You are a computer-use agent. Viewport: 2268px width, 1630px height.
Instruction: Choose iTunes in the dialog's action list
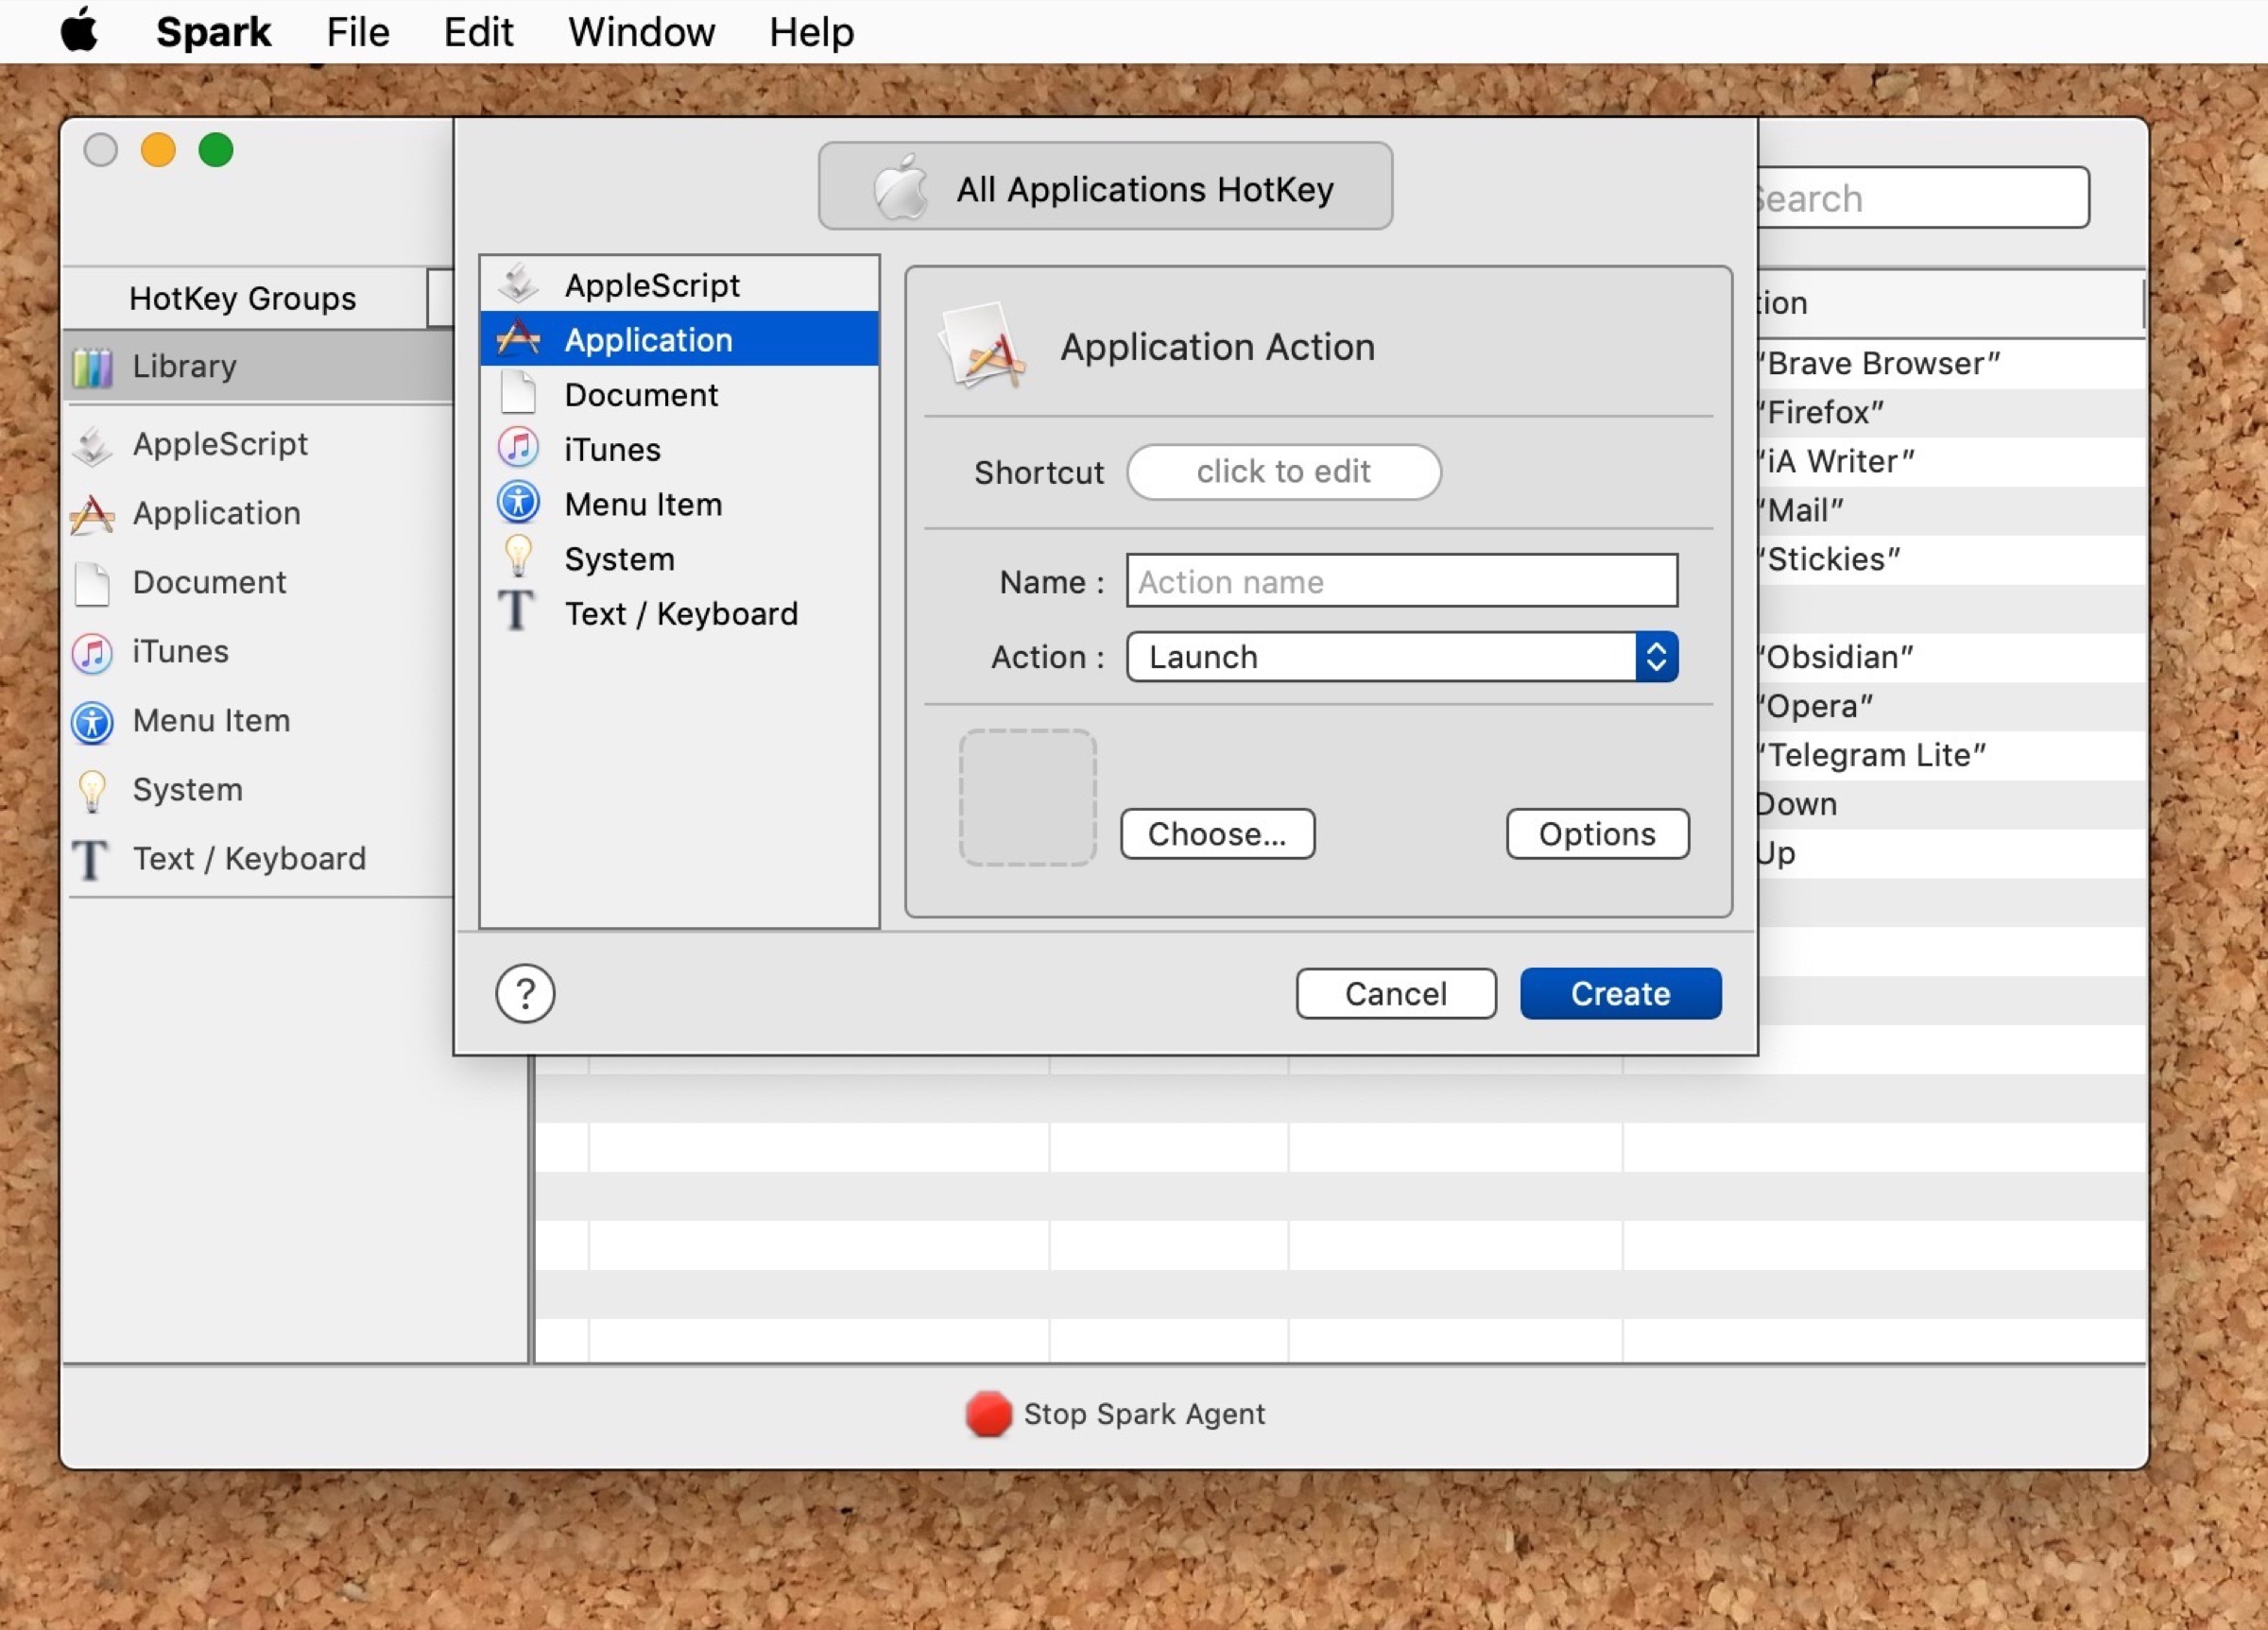click(611, 449)
